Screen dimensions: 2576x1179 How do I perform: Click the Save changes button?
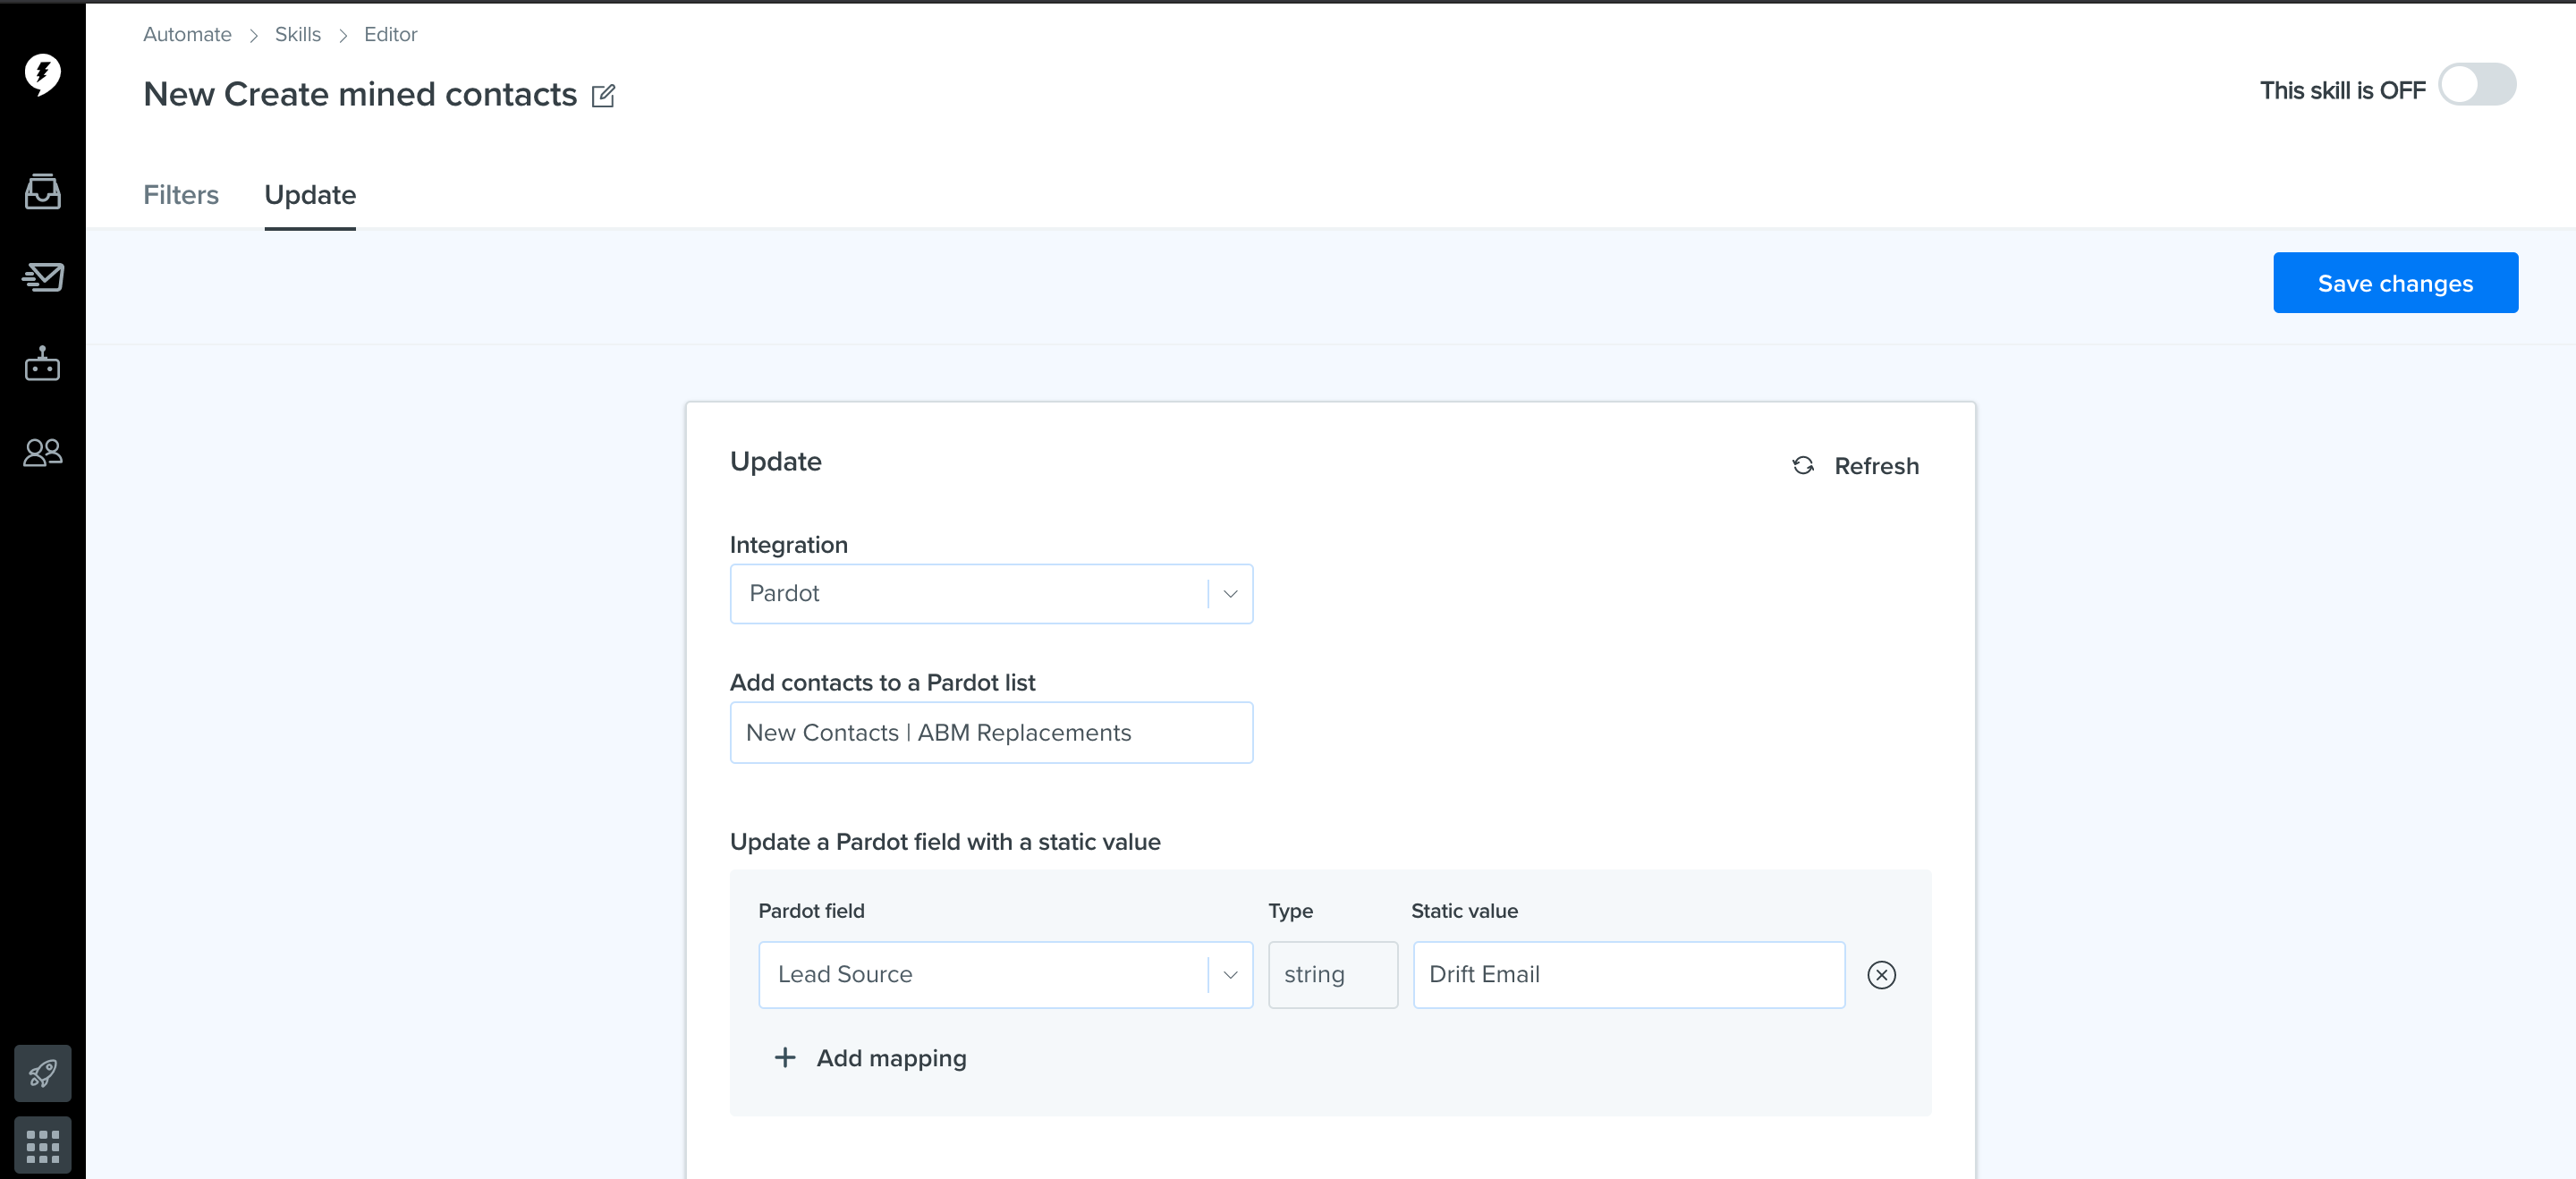point(2395,283)
